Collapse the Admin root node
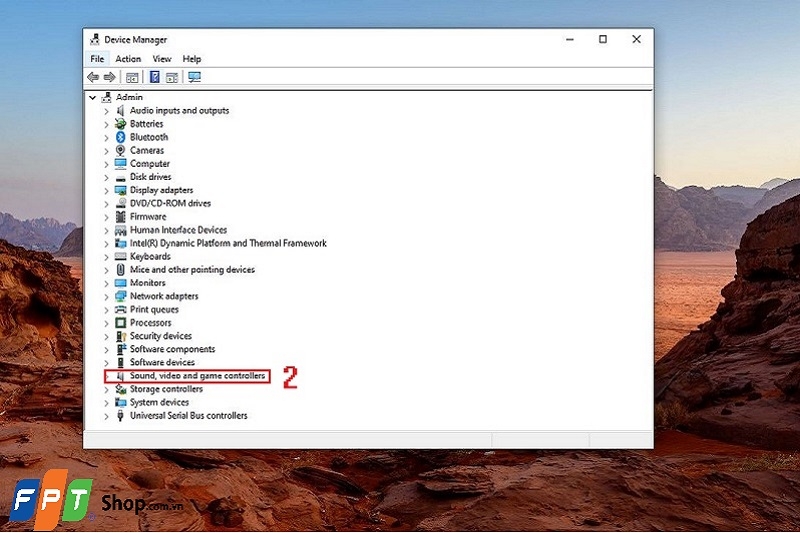The height and width of the screenshot is (533, 800). coord(92,97)
